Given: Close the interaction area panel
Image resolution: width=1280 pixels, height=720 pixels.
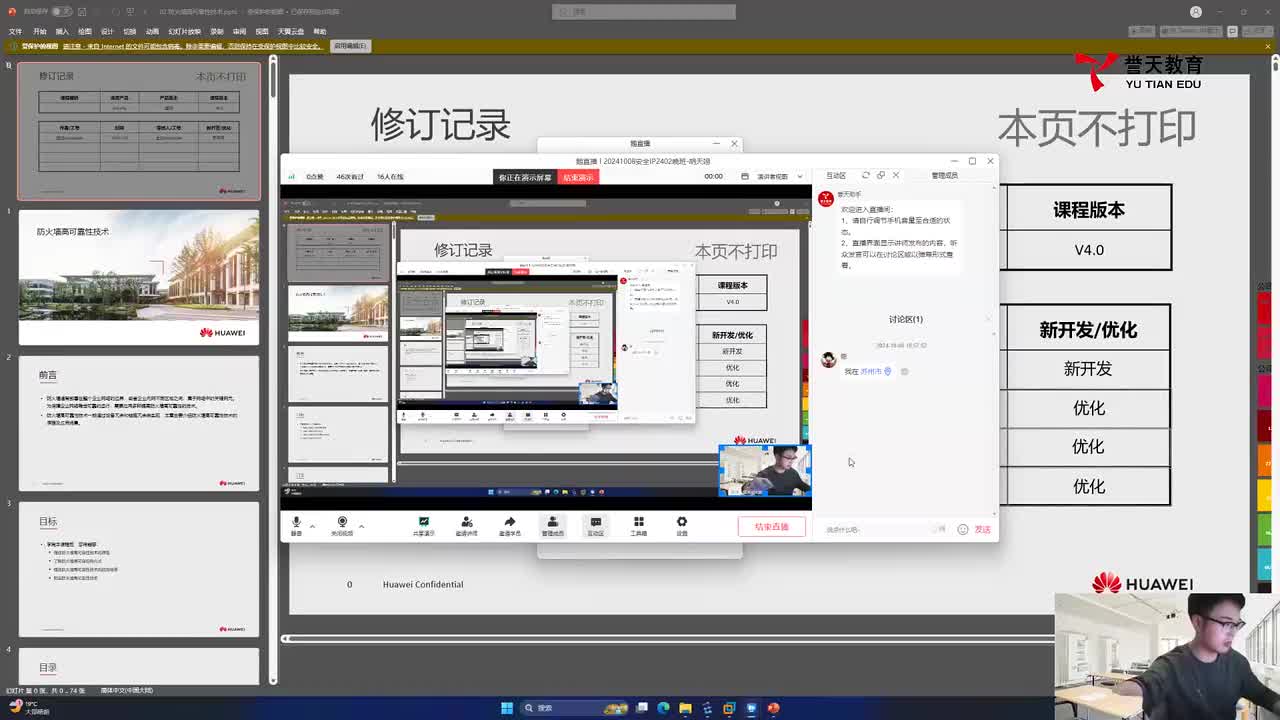Looking at the screenshot, I should click(x=896, y=175).
